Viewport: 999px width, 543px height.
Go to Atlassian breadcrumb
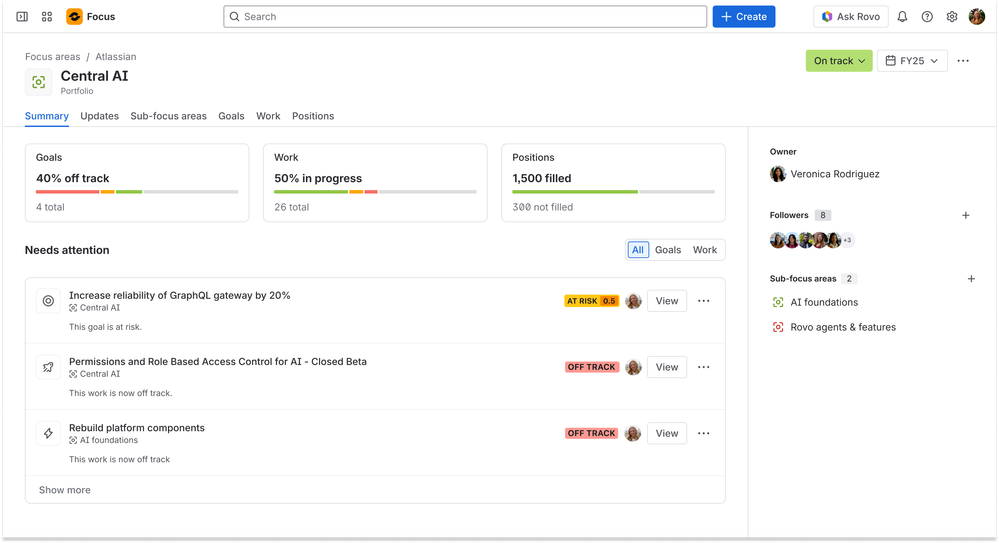[x=116, y=57]
